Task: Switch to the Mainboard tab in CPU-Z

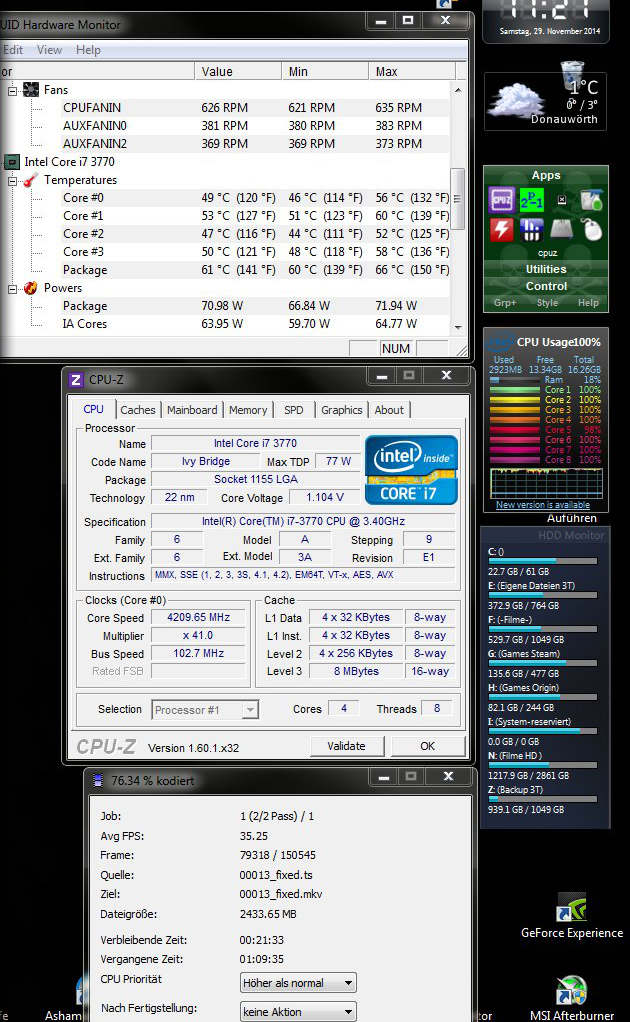Action: [192, 410]
